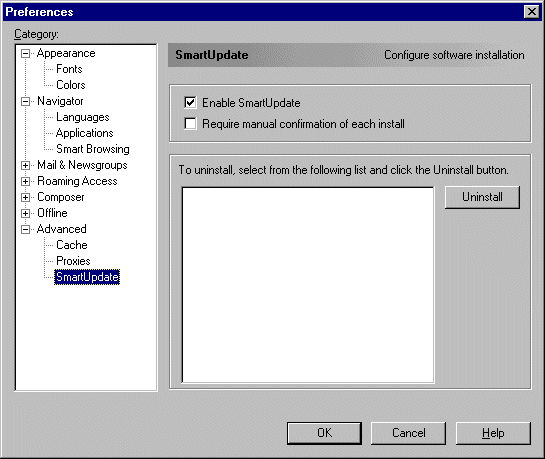Select Fonts in the category tree
The height and width of the screenshot is (459, 545).
[69, 69]
